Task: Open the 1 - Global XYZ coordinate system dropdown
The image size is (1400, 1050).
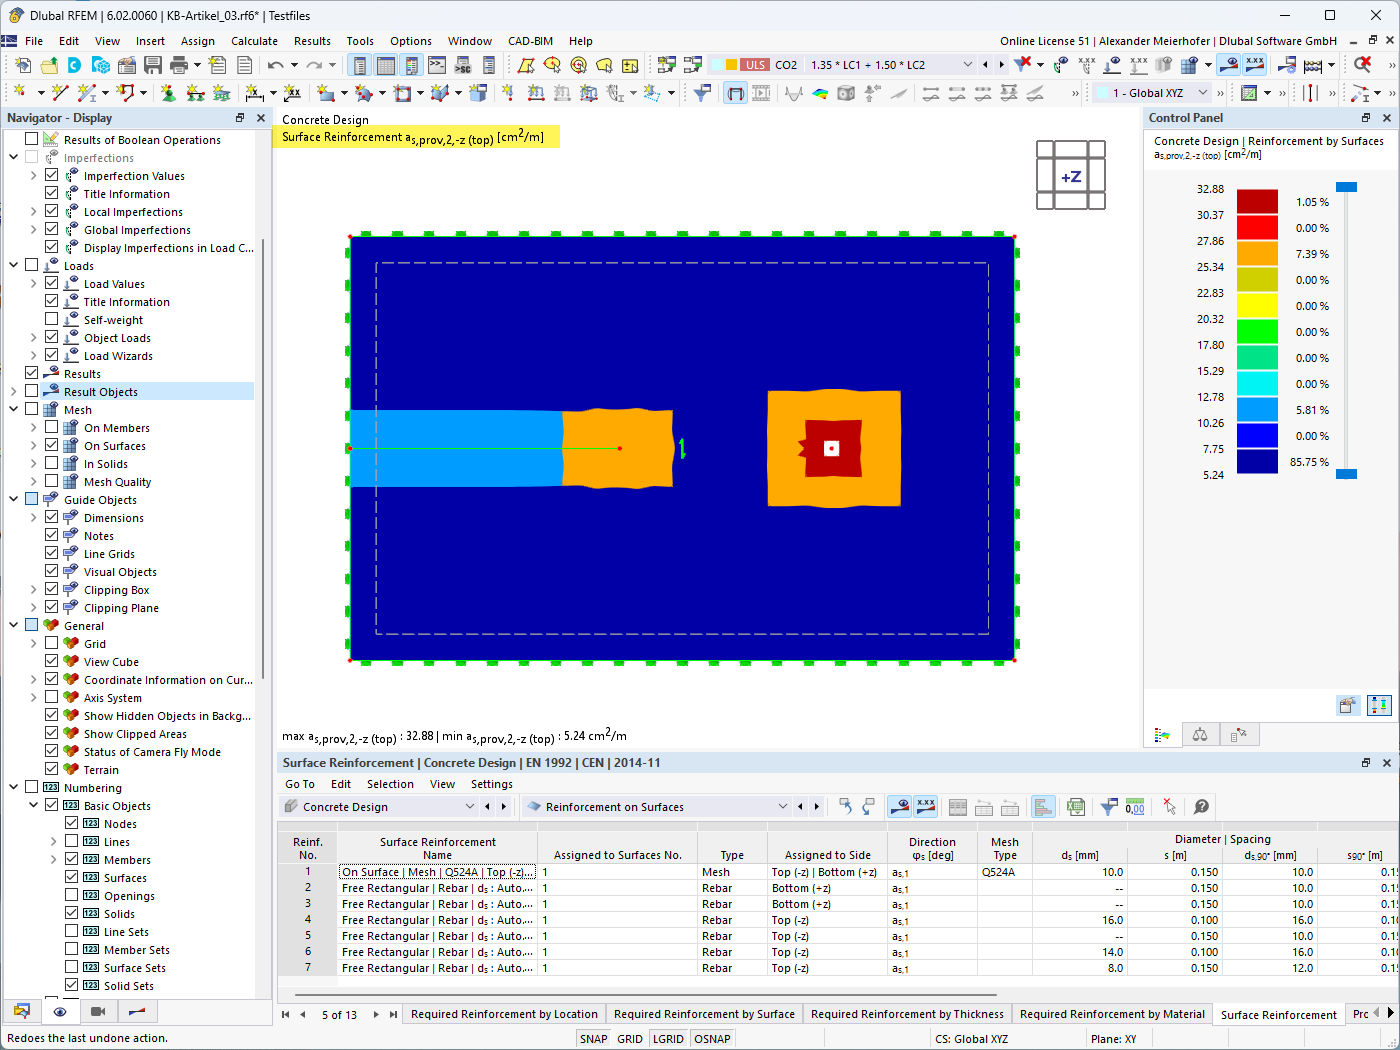Action: [x=1203, y=93]
